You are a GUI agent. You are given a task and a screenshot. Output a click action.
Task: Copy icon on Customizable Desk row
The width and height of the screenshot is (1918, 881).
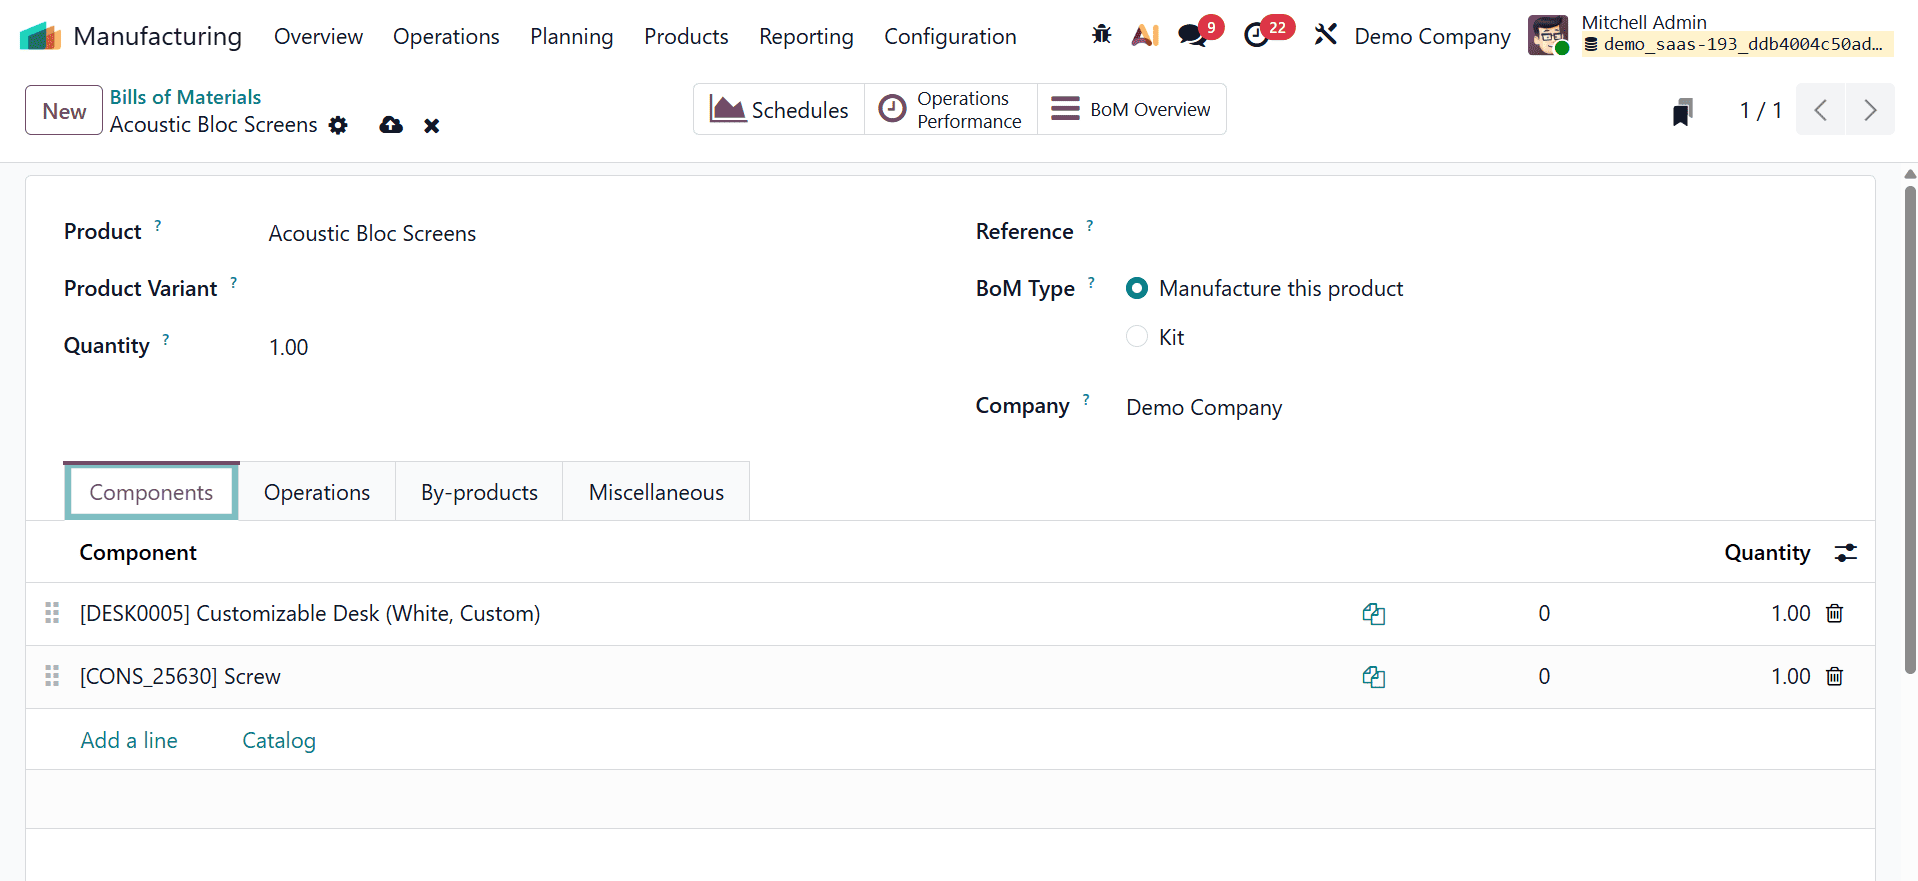tap(1374, 614)
